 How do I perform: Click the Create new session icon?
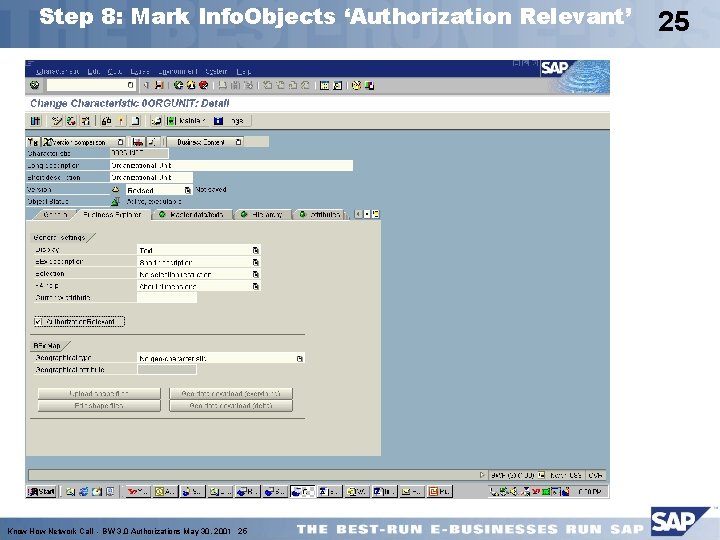pyautogui.click(x=324, y=85)
